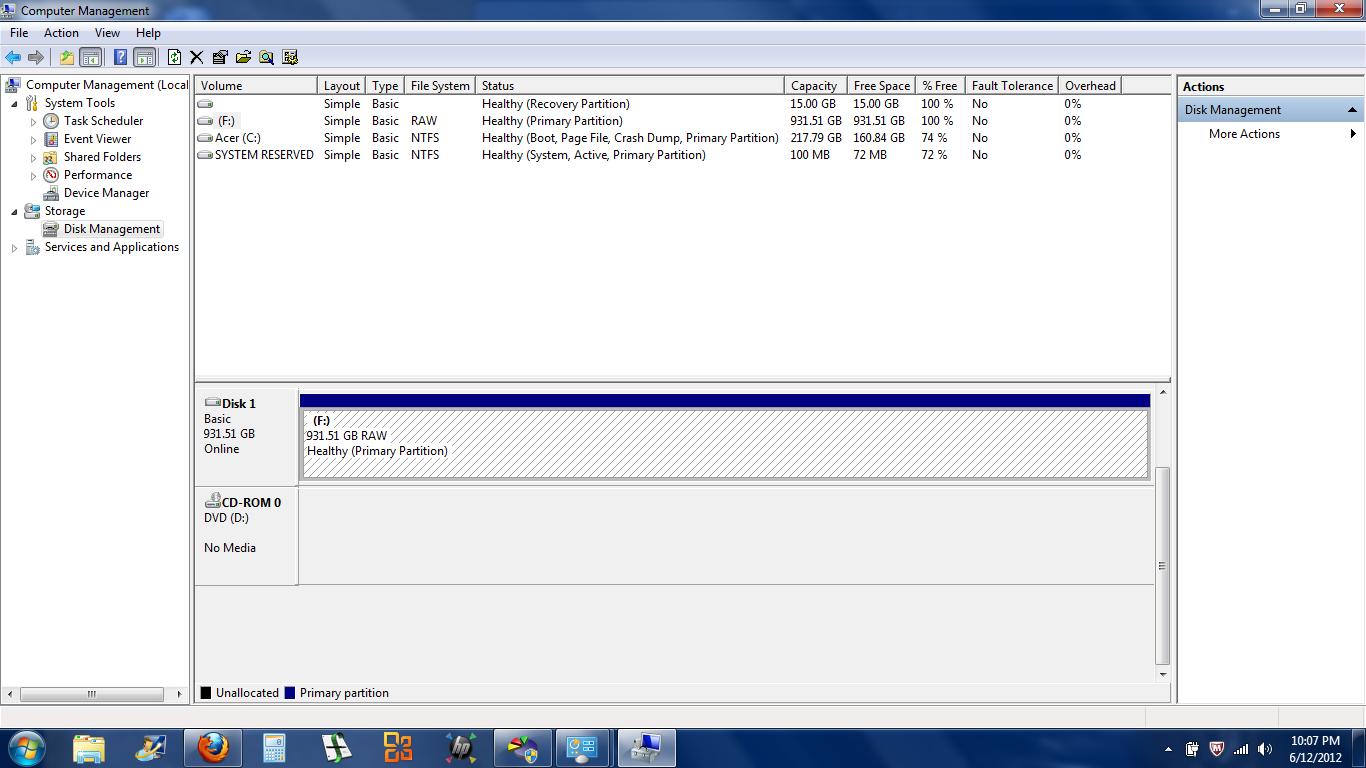The height and width of the screenshot is (768, 1366).
Task: Open the View menu
Action: click(107, 33)
